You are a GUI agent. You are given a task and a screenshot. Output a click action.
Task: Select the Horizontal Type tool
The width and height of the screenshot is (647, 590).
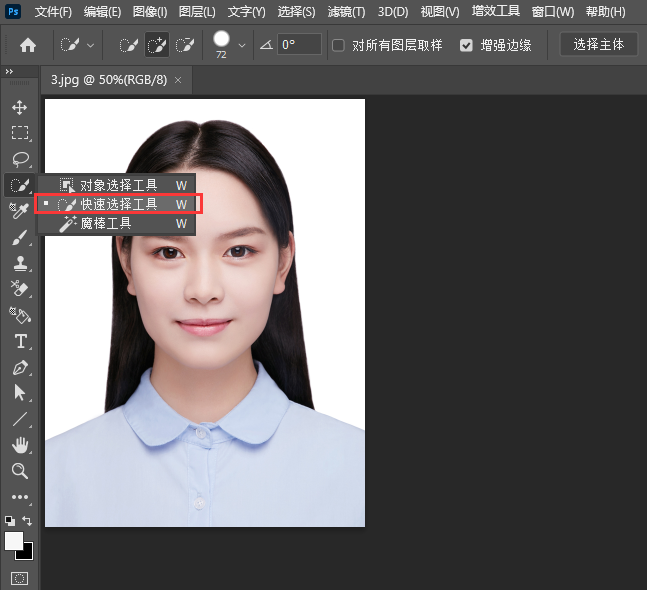[x=19, y=341]
